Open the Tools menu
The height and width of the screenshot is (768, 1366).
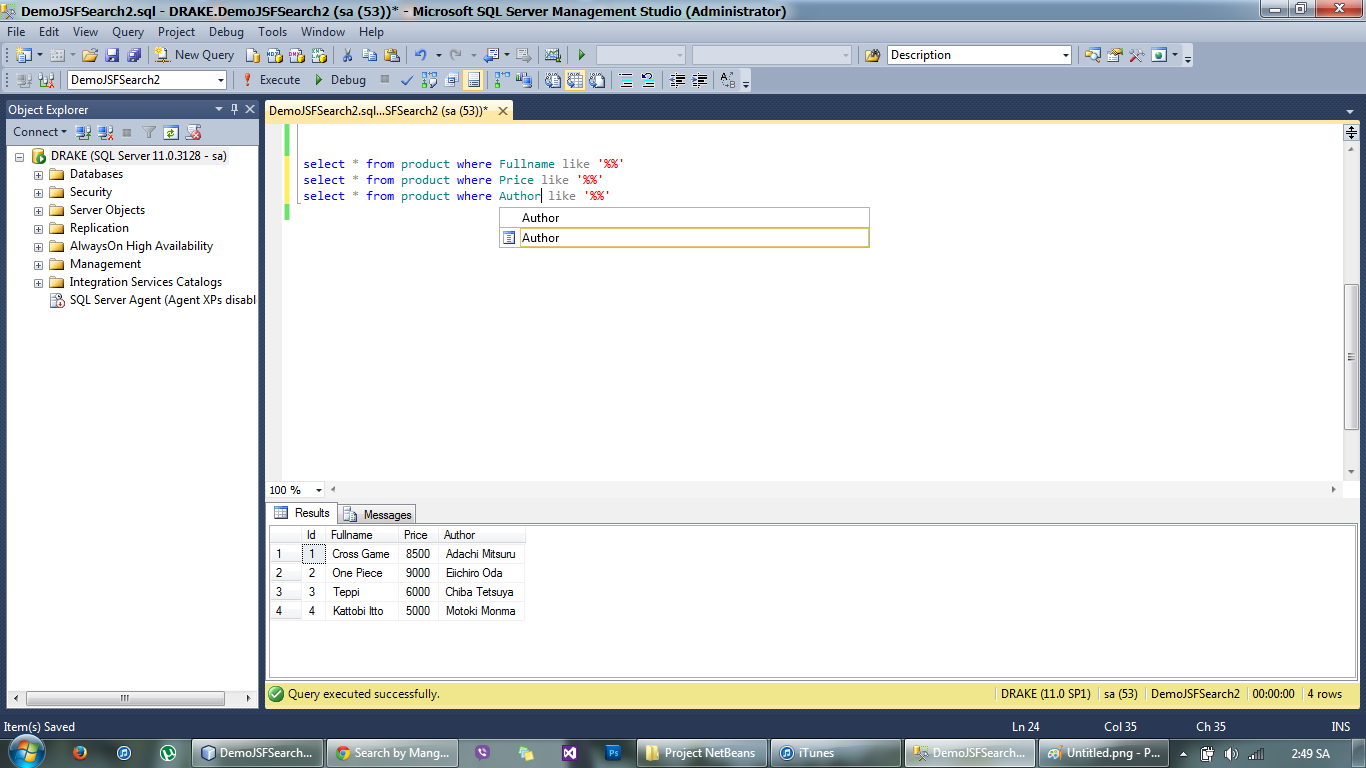(273, 32)
